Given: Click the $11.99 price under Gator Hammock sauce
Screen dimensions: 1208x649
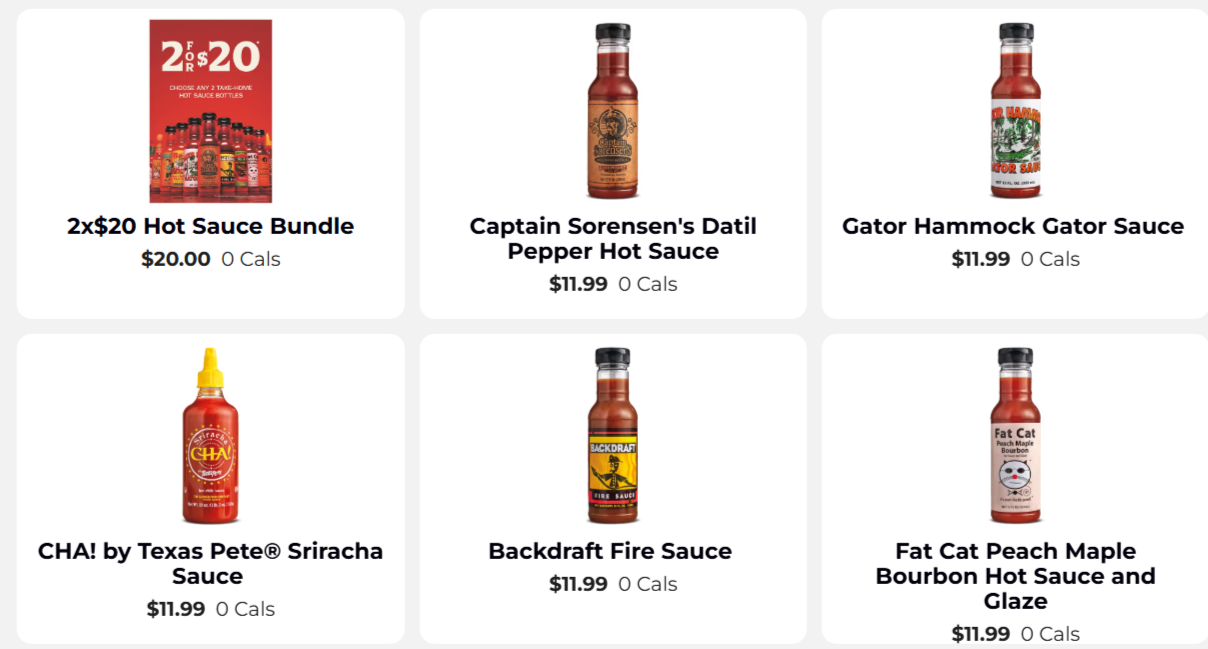Looking at the screenshot, I should 981,259.
